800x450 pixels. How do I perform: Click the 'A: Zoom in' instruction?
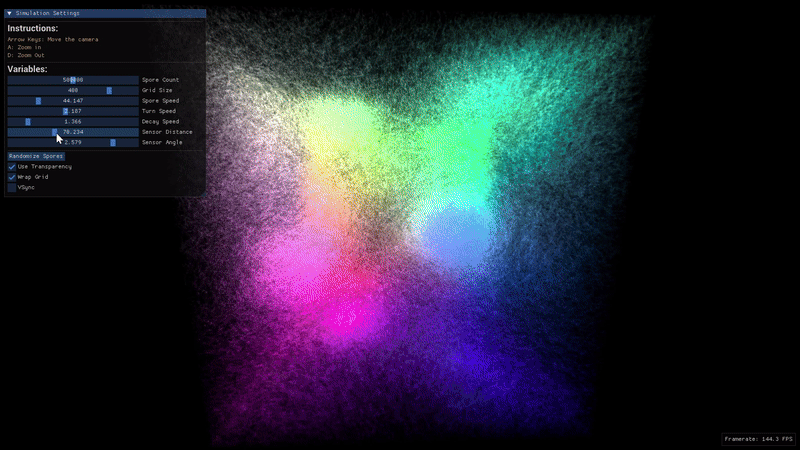(24, 47)
